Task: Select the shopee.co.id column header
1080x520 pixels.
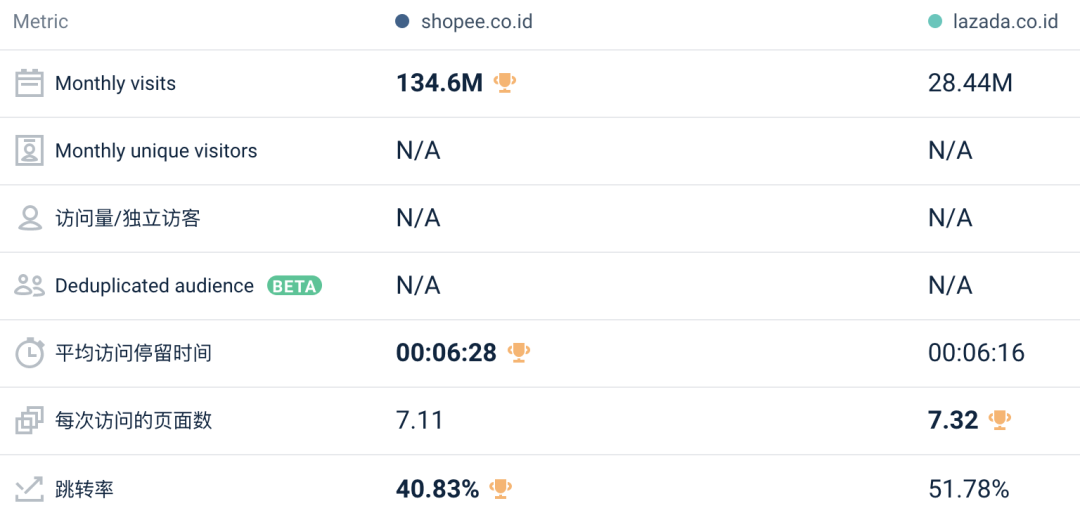Action: pos(464,22)
